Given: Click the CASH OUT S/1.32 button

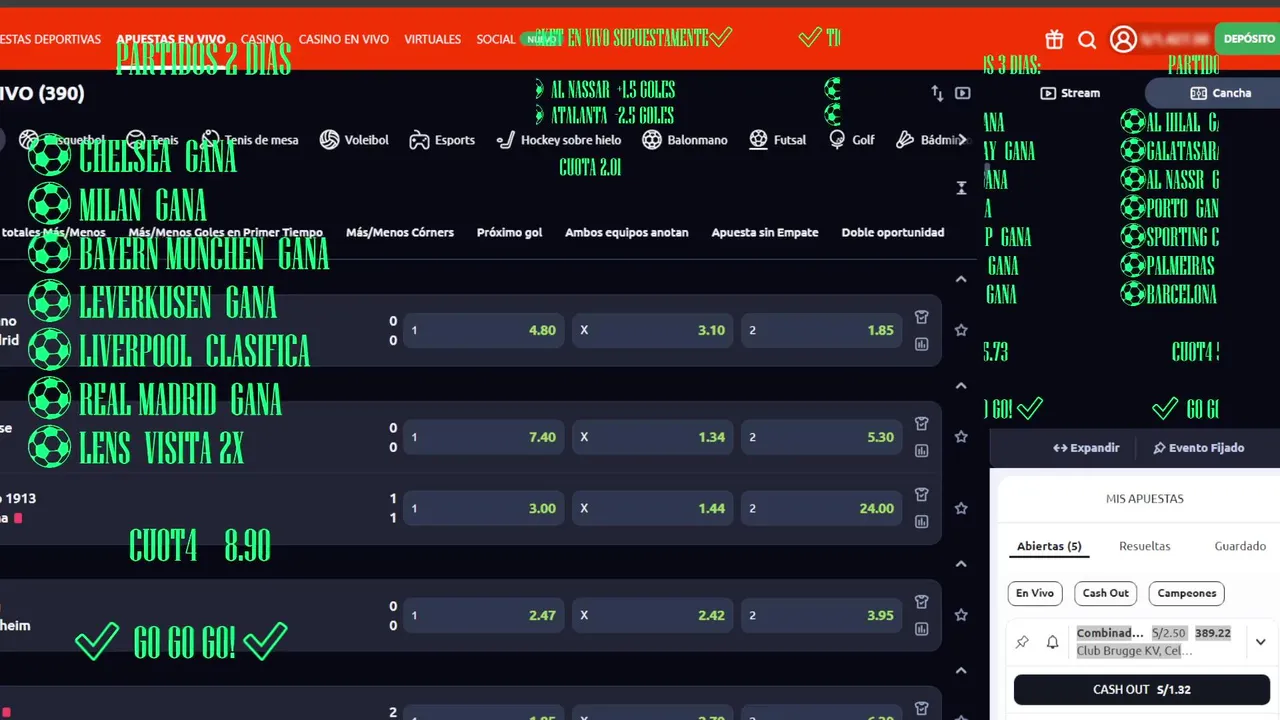Looking at the screenshot, I should click(1141, 690).
